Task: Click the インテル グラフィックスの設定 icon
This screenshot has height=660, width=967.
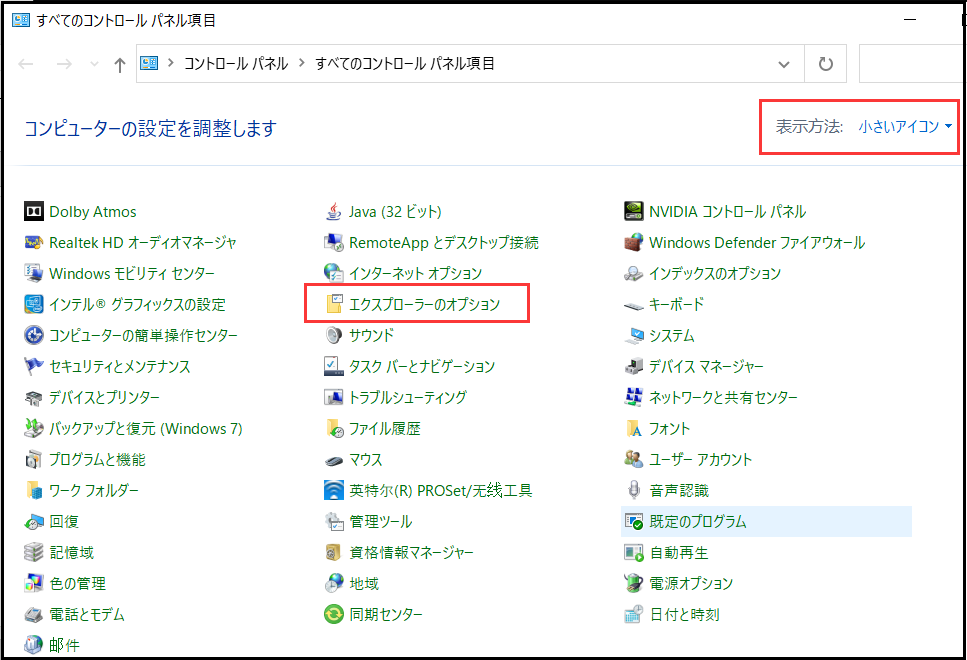Action: pos(33,304)
